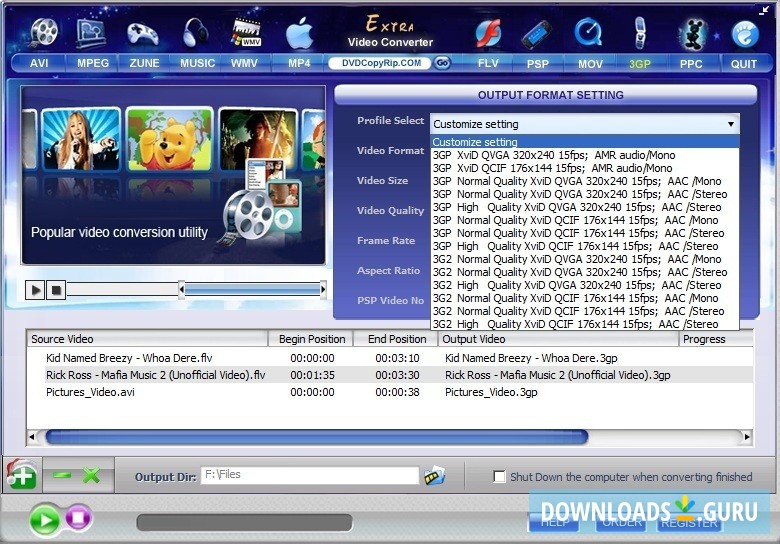Click the green X clear list icon

click(92, 475)
